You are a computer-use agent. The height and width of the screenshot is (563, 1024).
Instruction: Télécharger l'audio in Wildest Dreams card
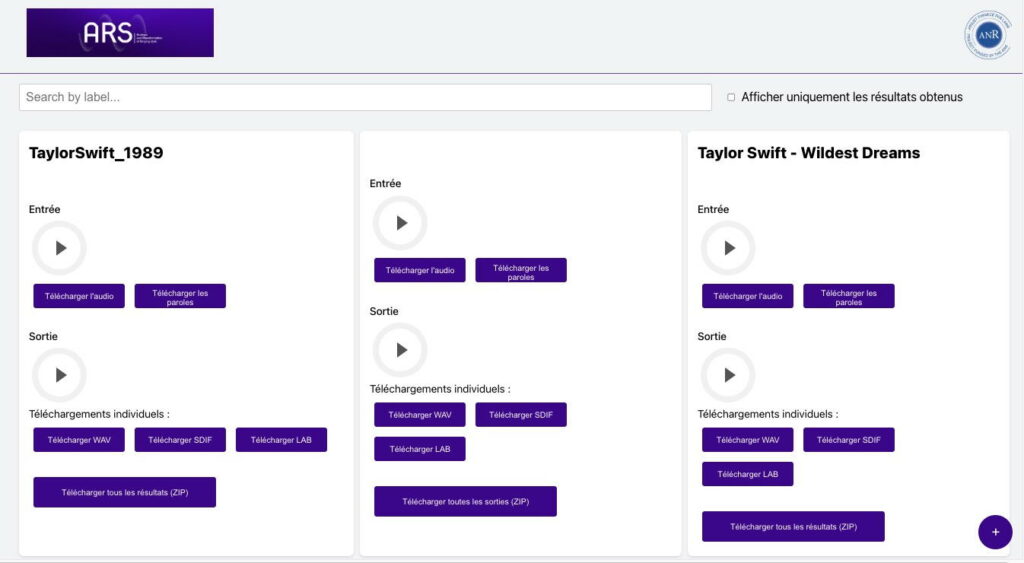[748, 296]
